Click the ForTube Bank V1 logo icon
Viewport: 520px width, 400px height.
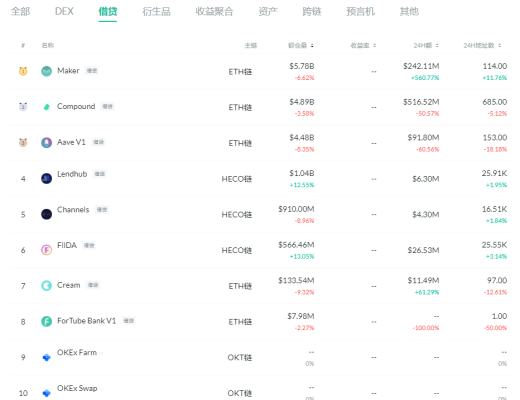[46, 321]
